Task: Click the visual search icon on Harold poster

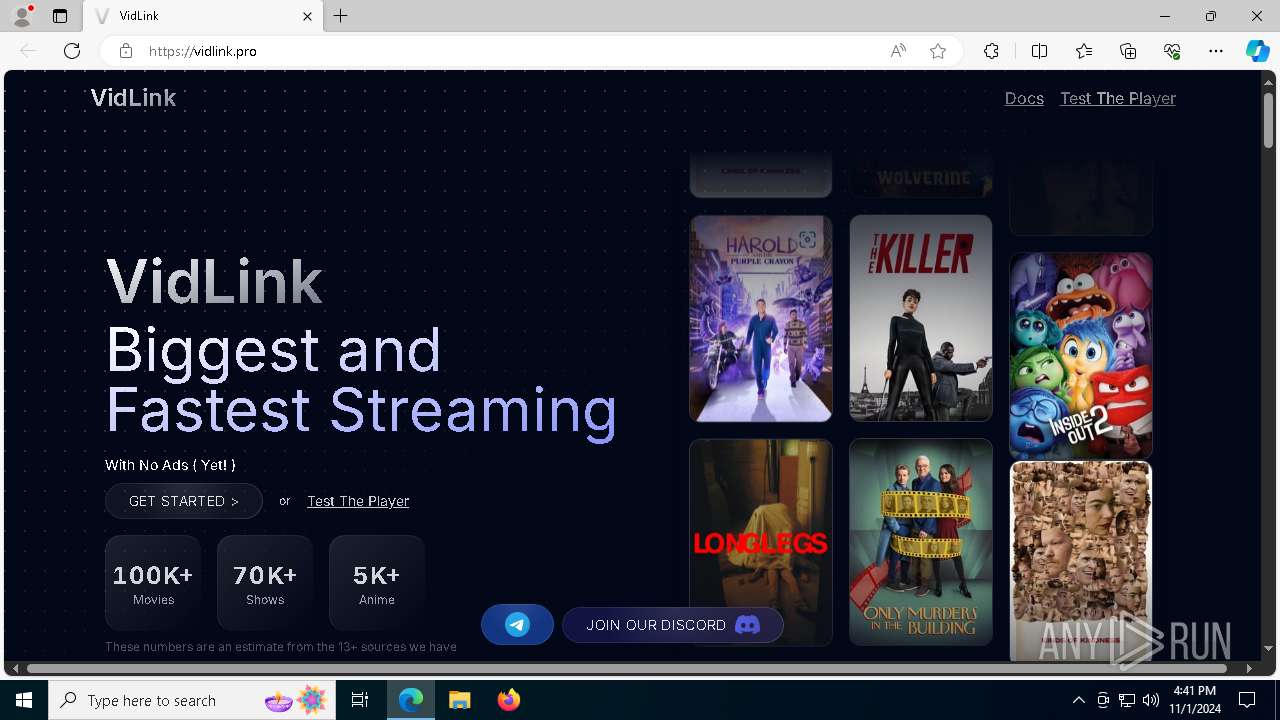Action: pos(807,239)
